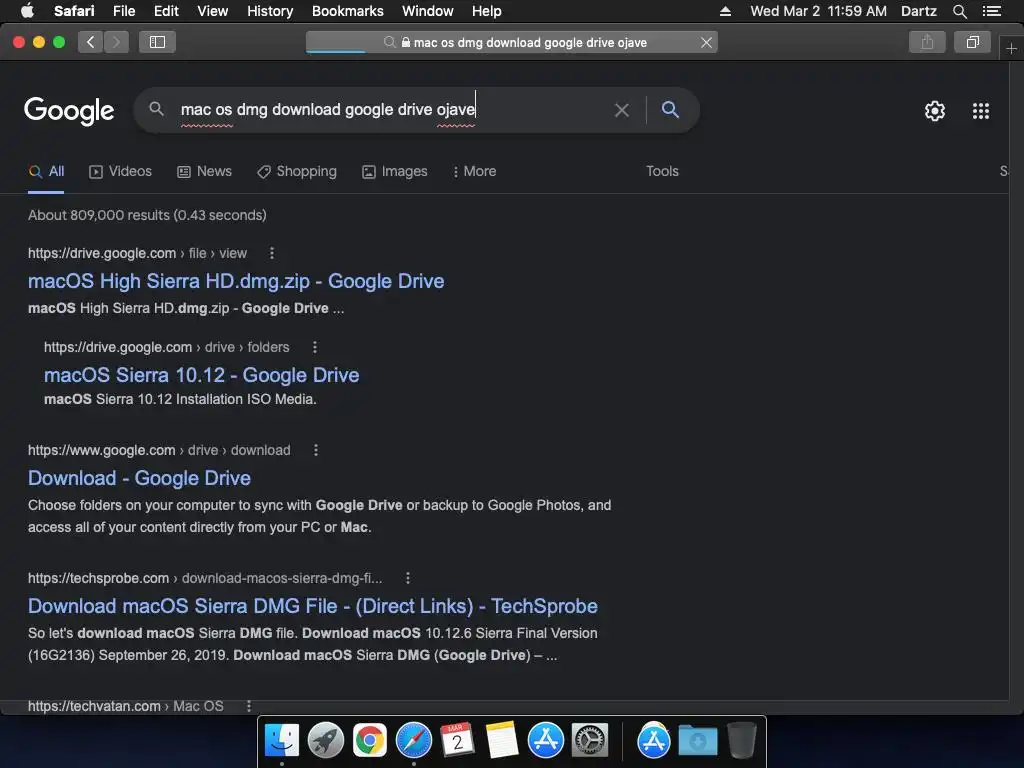This screenshot has height=768, width=1024.
Task: Show all tabs overview button
Action: [972, 42]
